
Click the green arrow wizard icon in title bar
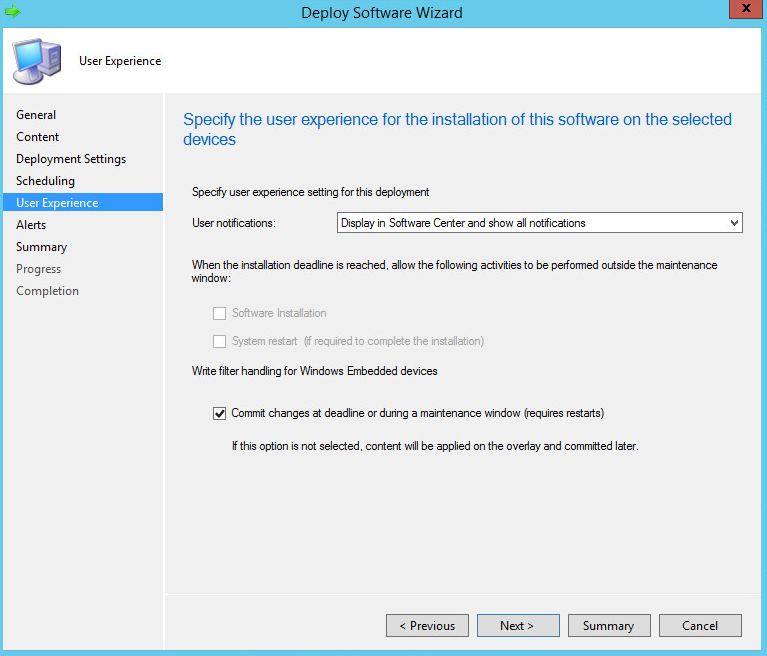[13, 11]
